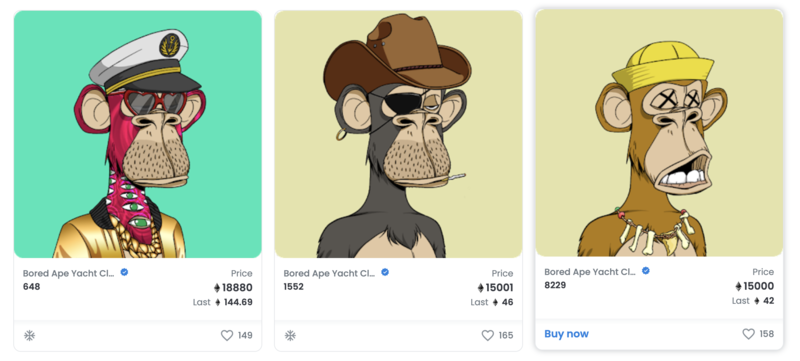Screen dimensions: 800x361
Task: Click Ethereum icon beside price 18880
Action: 217,288
